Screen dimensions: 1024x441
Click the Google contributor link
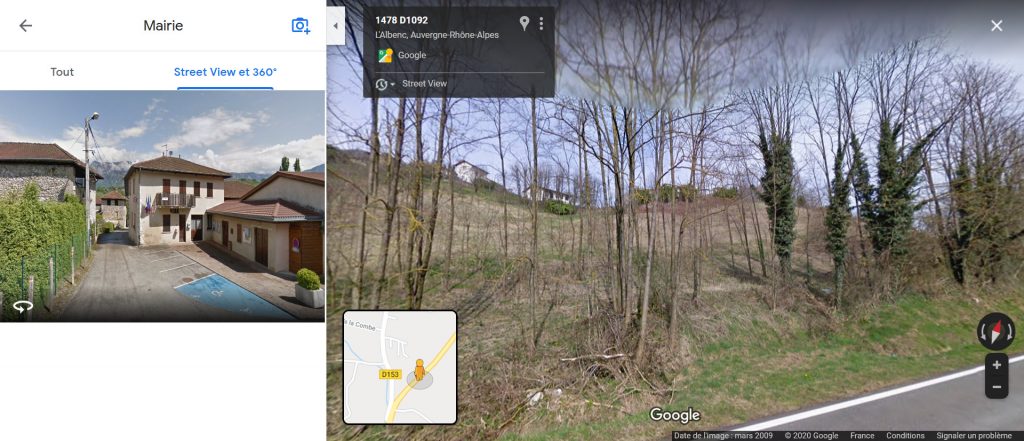[x=412, y=56]
